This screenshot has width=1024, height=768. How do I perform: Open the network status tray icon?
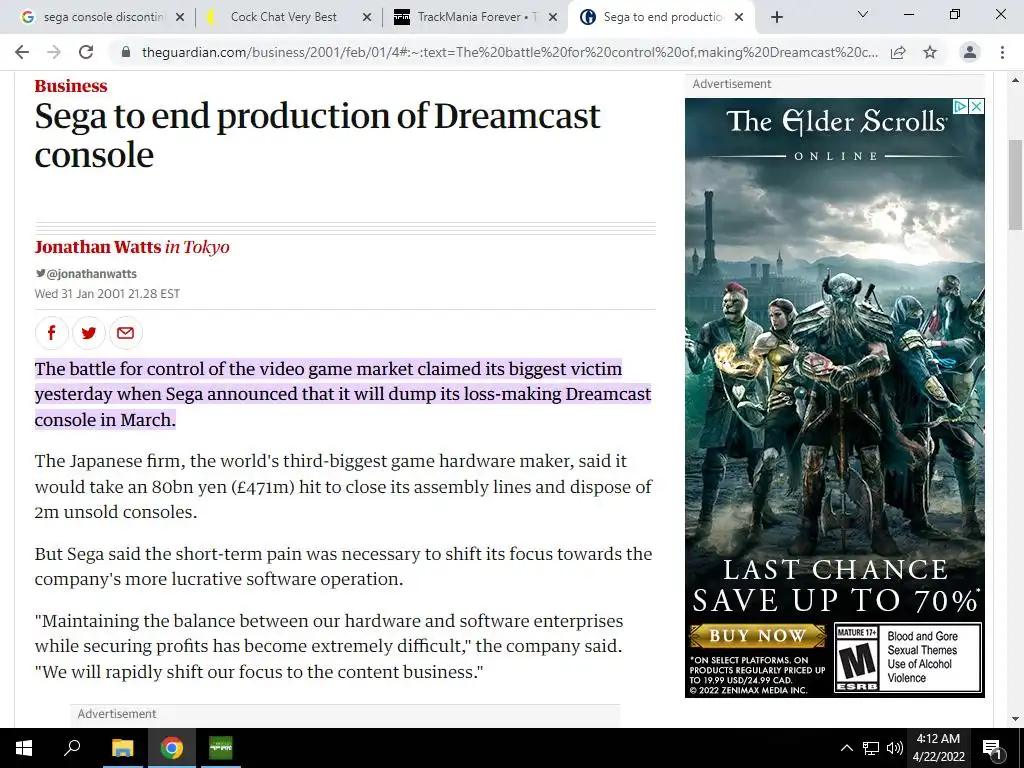tap(871, 748)
